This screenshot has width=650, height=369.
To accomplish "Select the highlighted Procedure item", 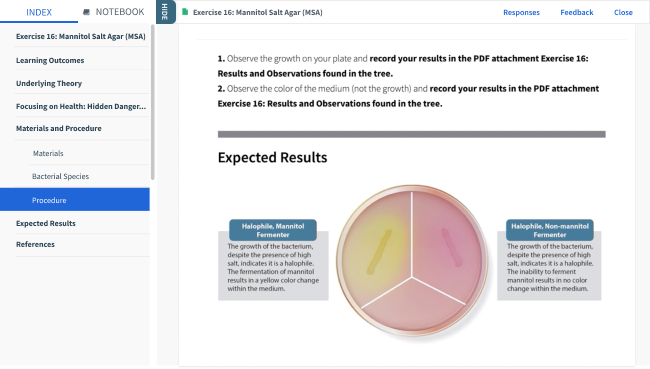I will click(x=75, y=200).
